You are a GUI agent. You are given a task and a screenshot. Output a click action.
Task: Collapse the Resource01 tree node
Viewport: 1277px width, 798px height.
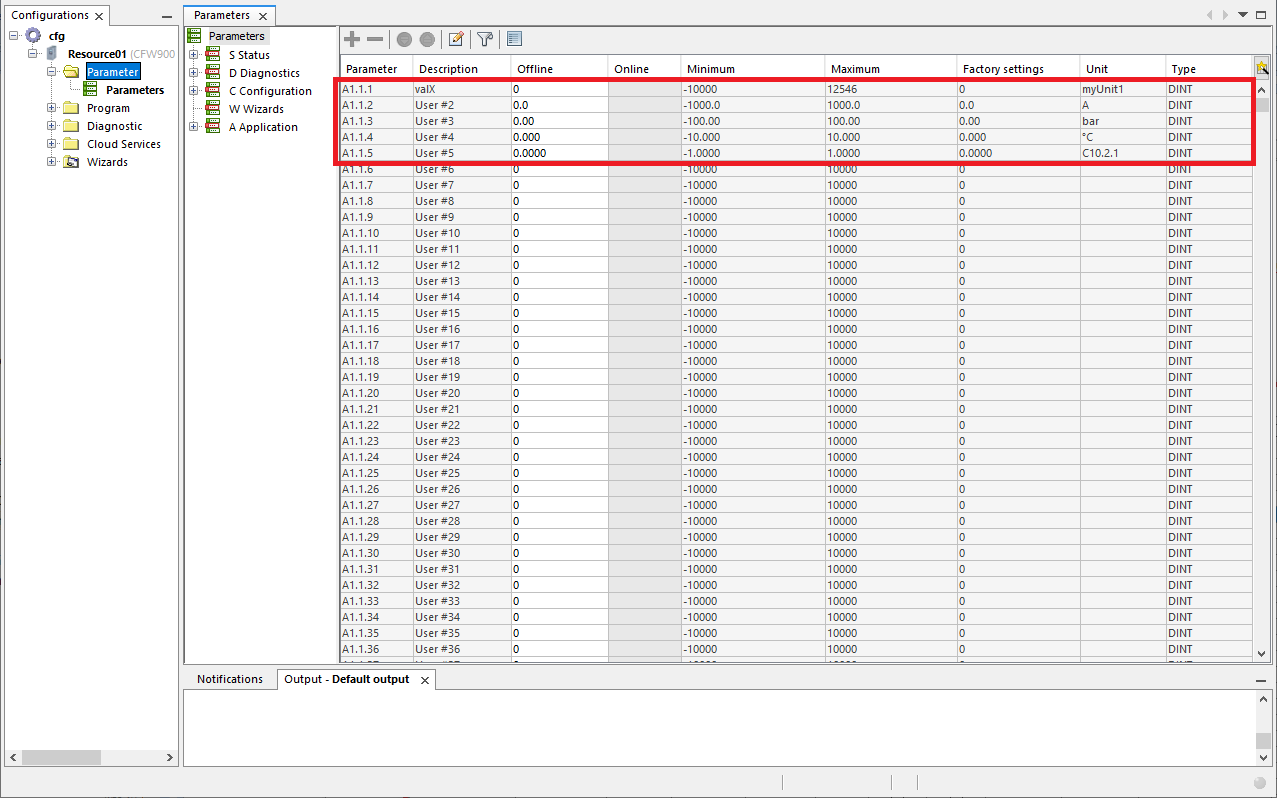(31, 53)
